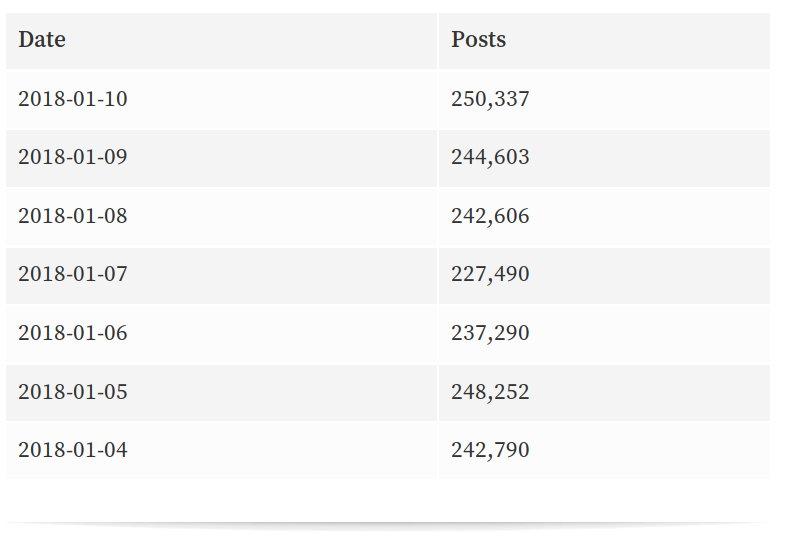This screenshot has width=786, height=538.
Task: Select the 242,790 posts value
Action: (490, 450)
